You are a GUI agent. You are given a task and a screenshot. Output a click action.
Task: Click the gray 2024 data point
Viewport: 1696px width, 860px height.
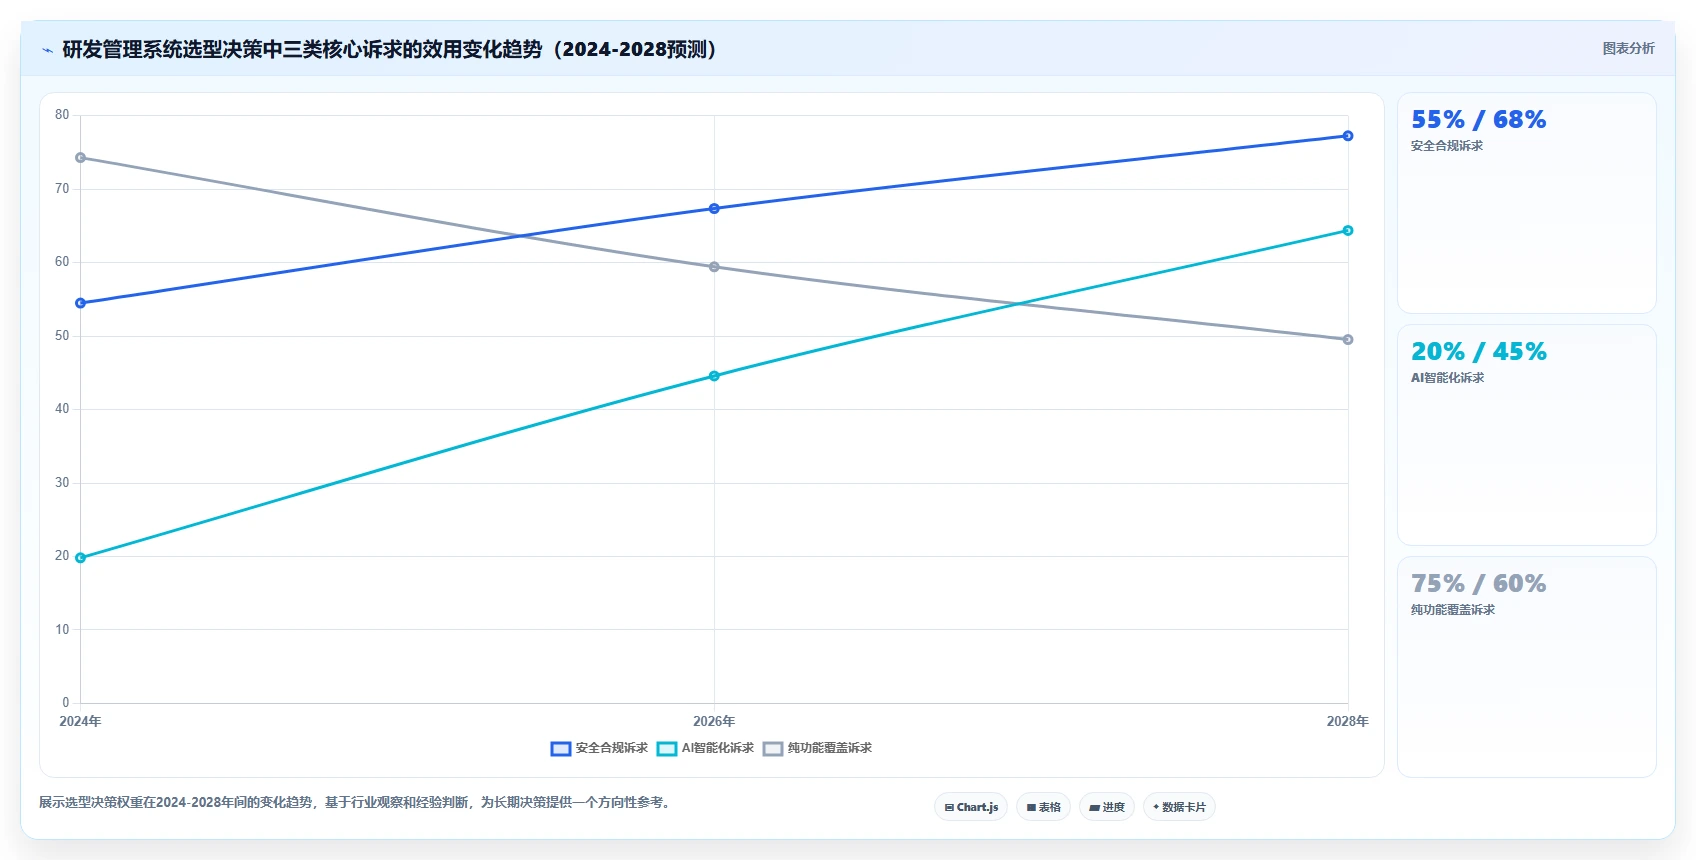[81, 158]
